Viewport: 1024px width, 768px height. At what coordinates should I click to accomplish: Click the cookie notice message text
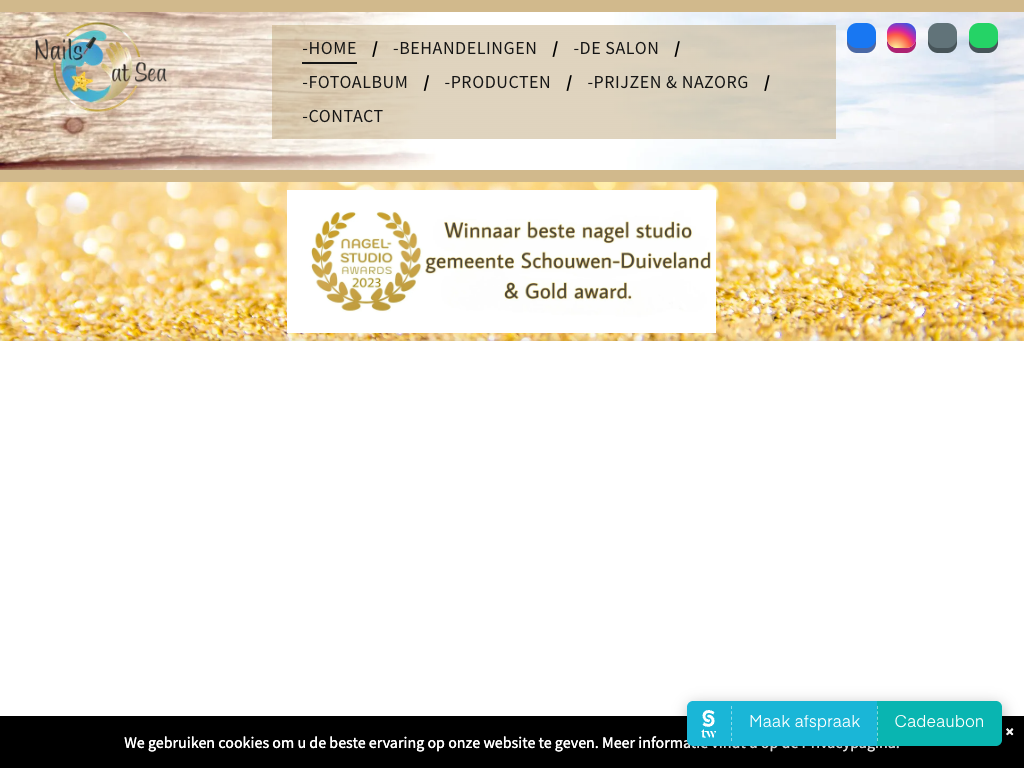(x=400, y=743)
